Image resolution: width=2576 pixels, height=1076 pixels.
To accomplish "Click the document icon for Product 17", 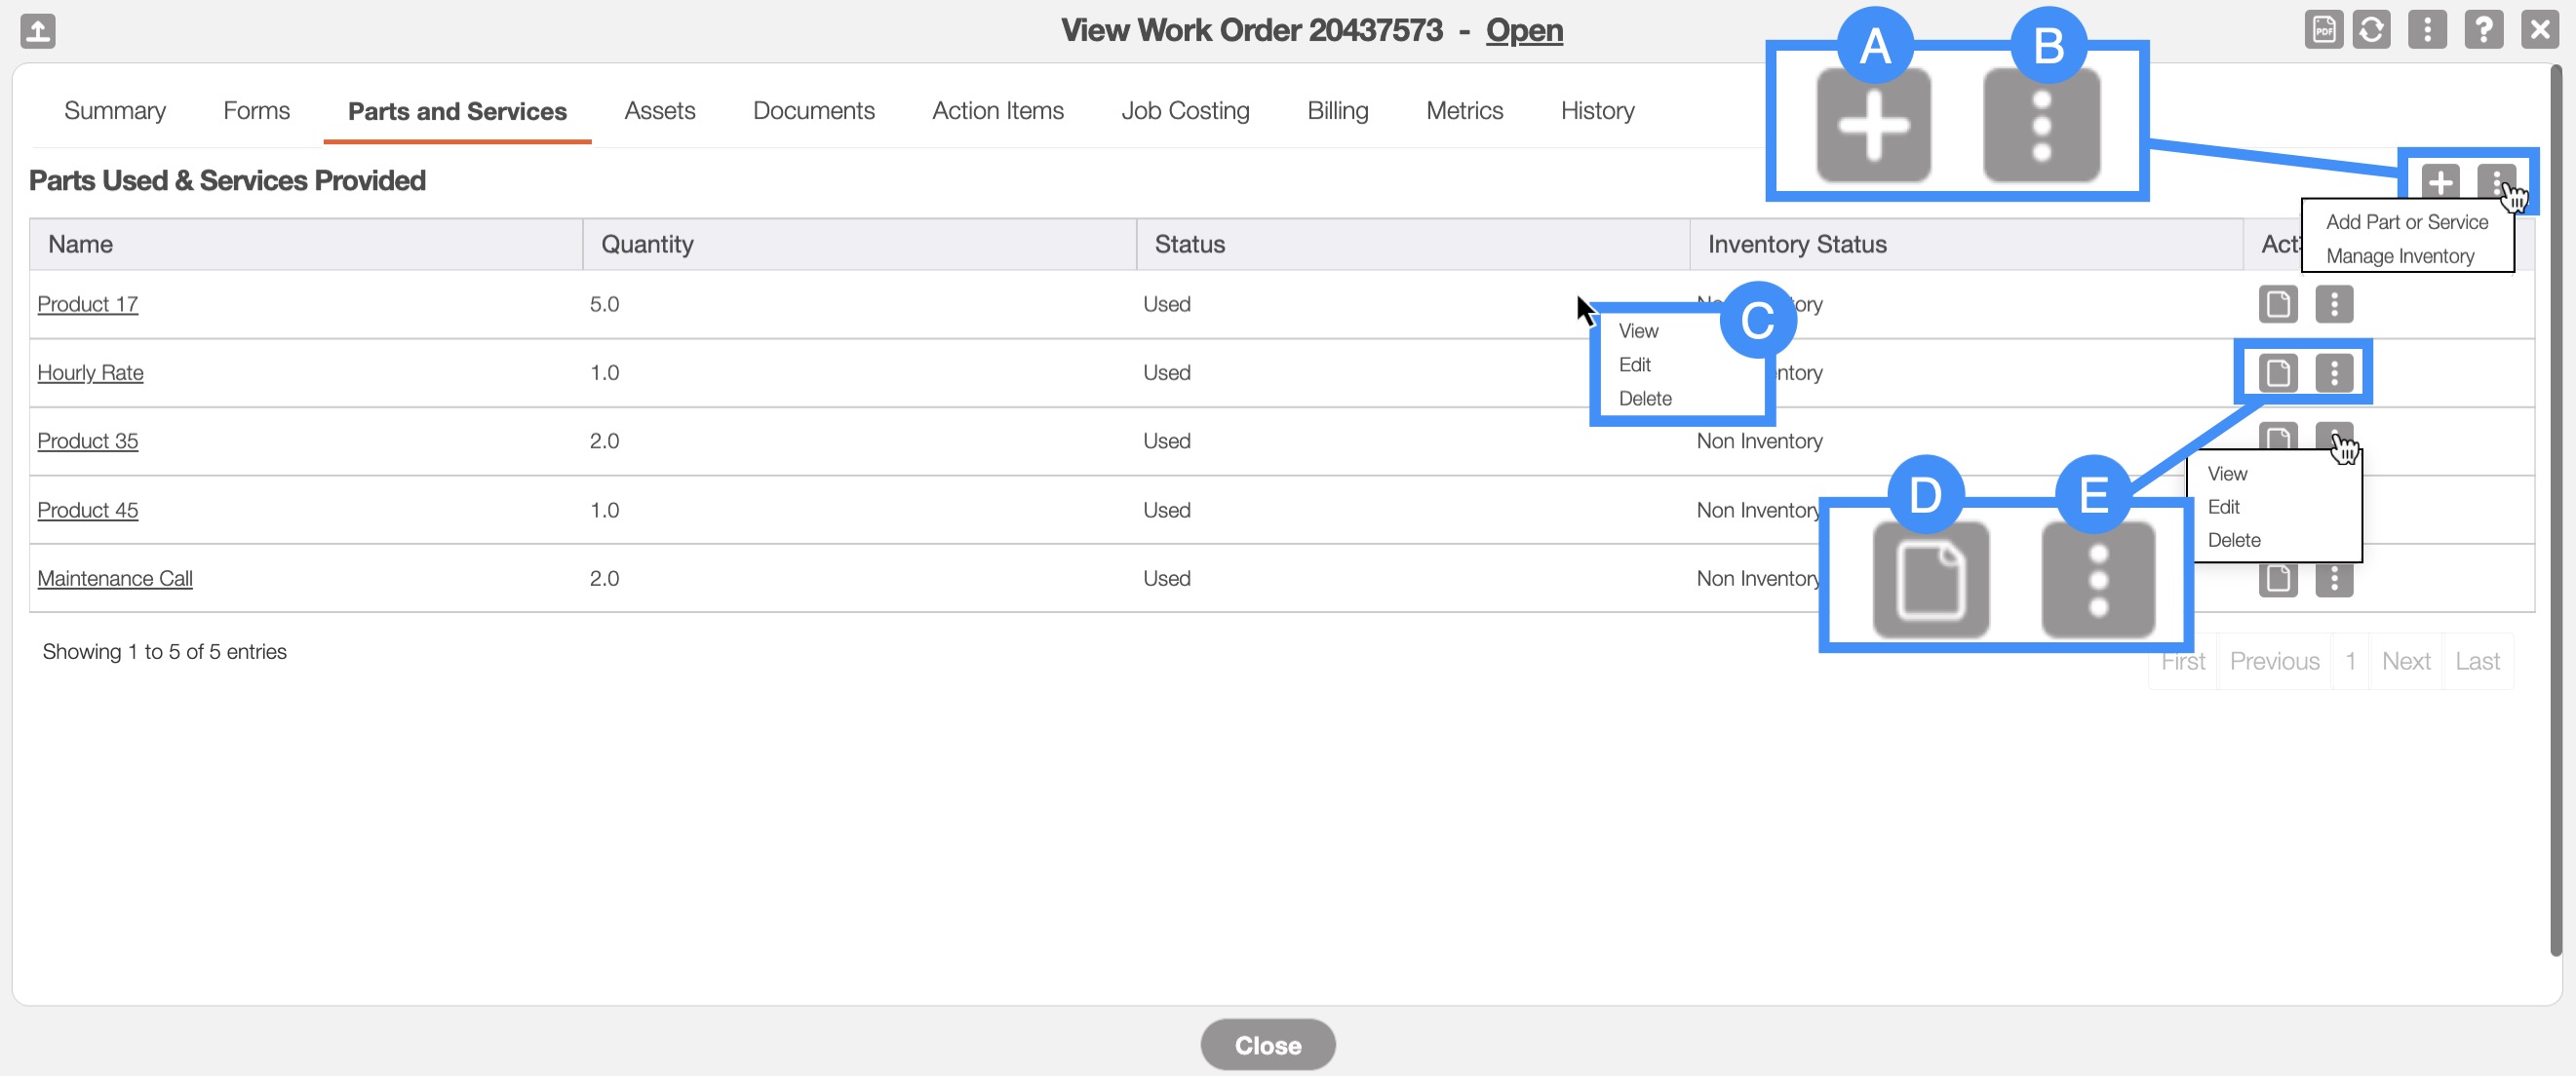I will [x=2277, y=304].
